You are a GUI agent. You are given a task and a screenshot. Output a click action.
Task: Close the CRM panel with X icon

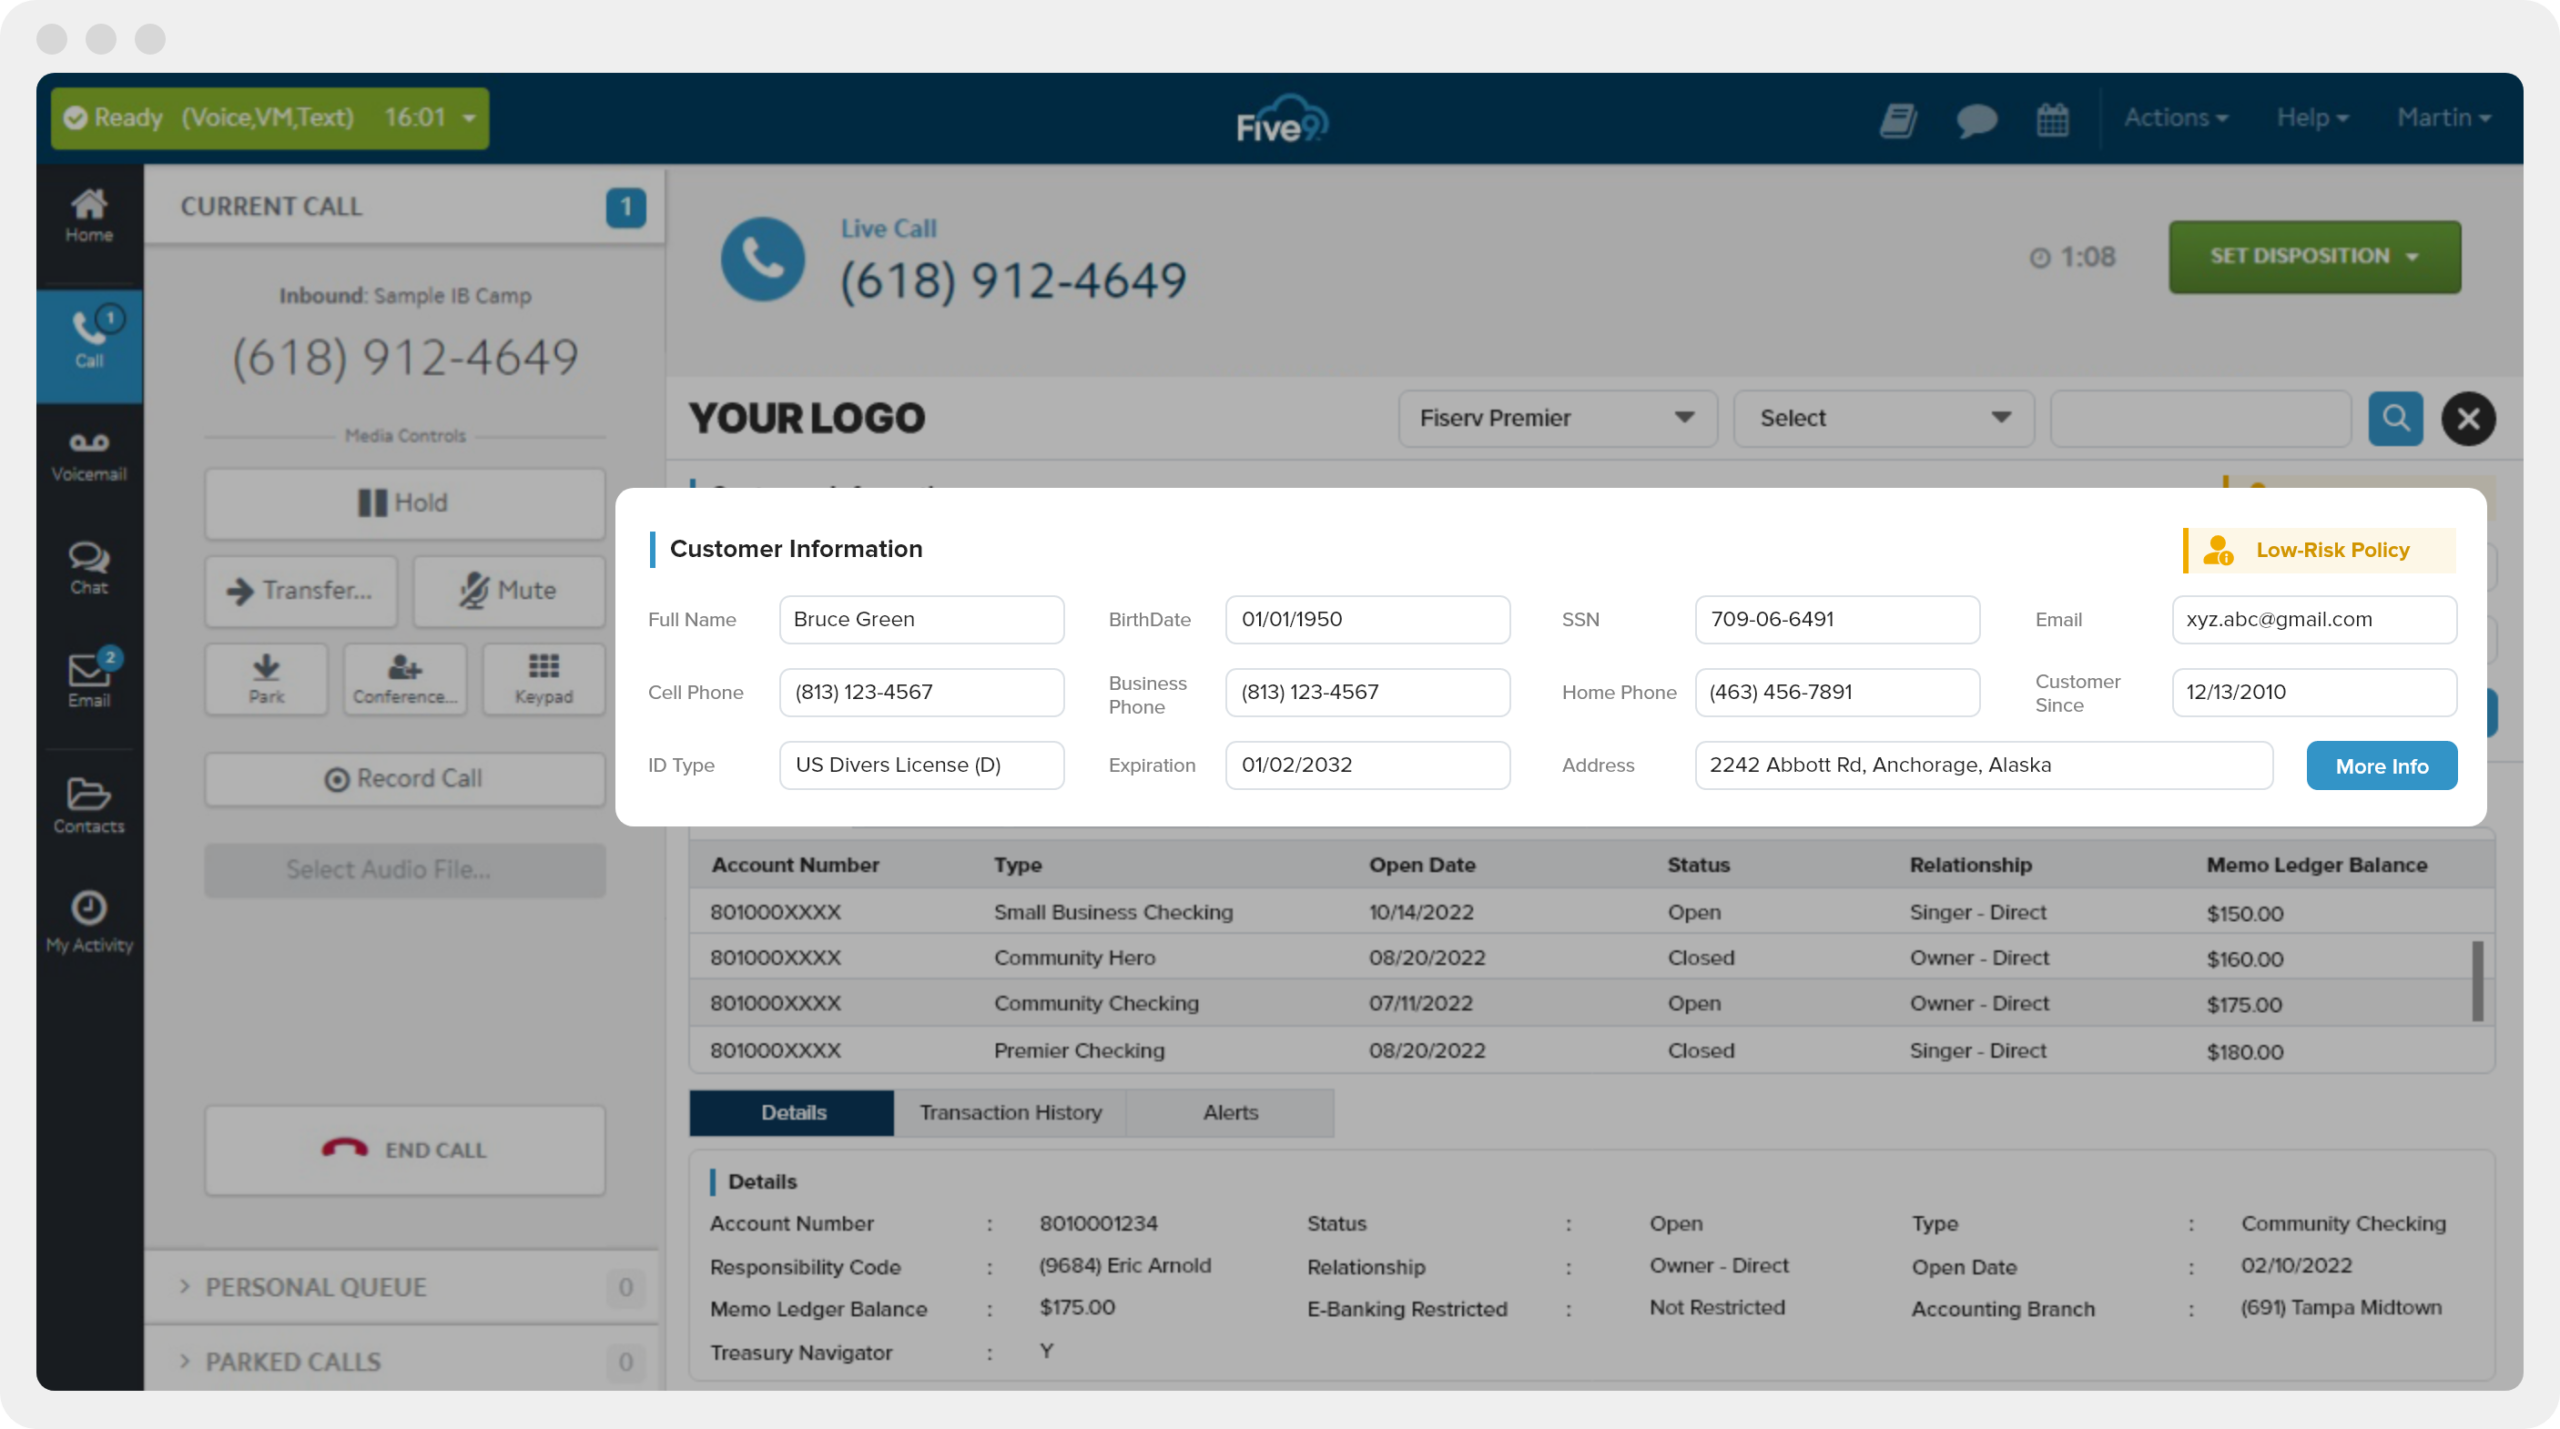[x=2468, y=418]
